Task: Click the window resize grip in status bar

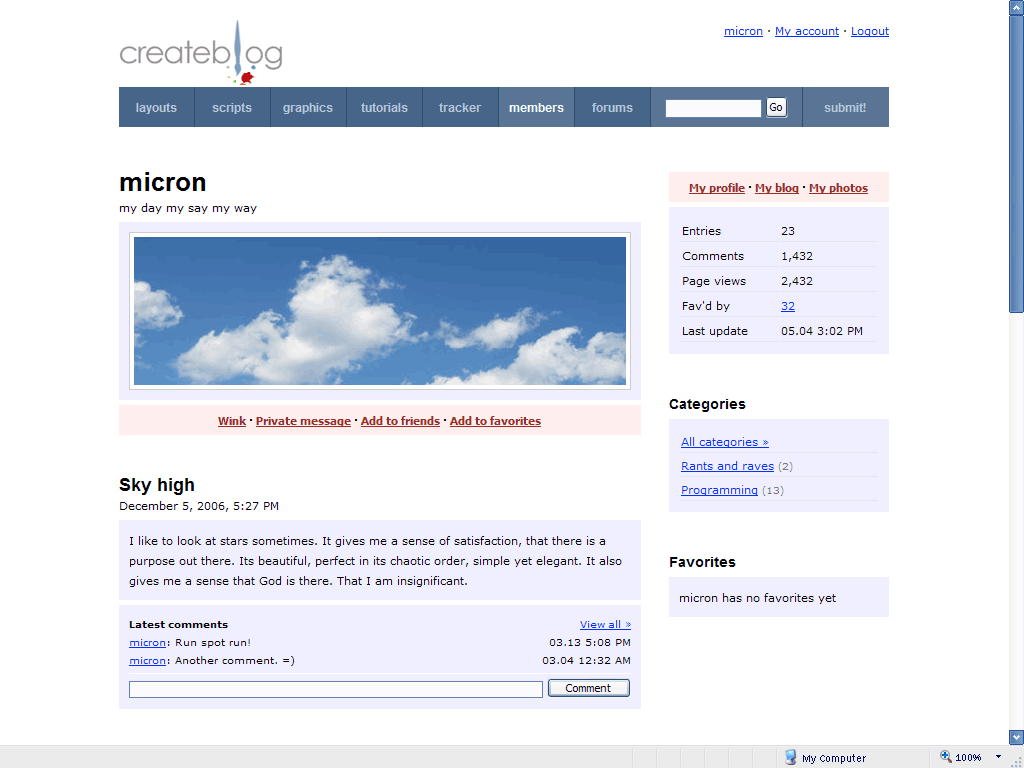Action: [1016, 761]
